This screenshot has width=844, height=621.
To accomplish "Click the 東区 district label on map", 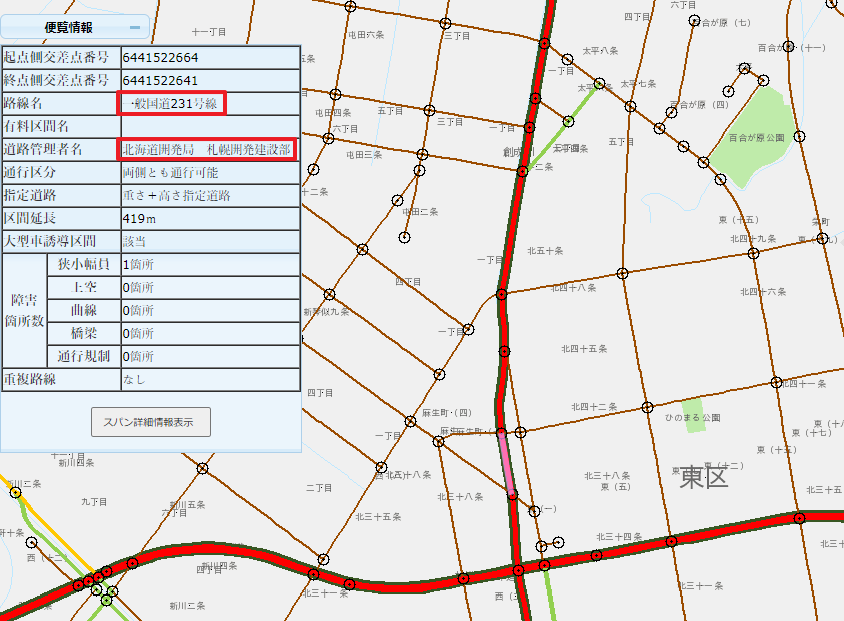I will click(x=704, y=477).
